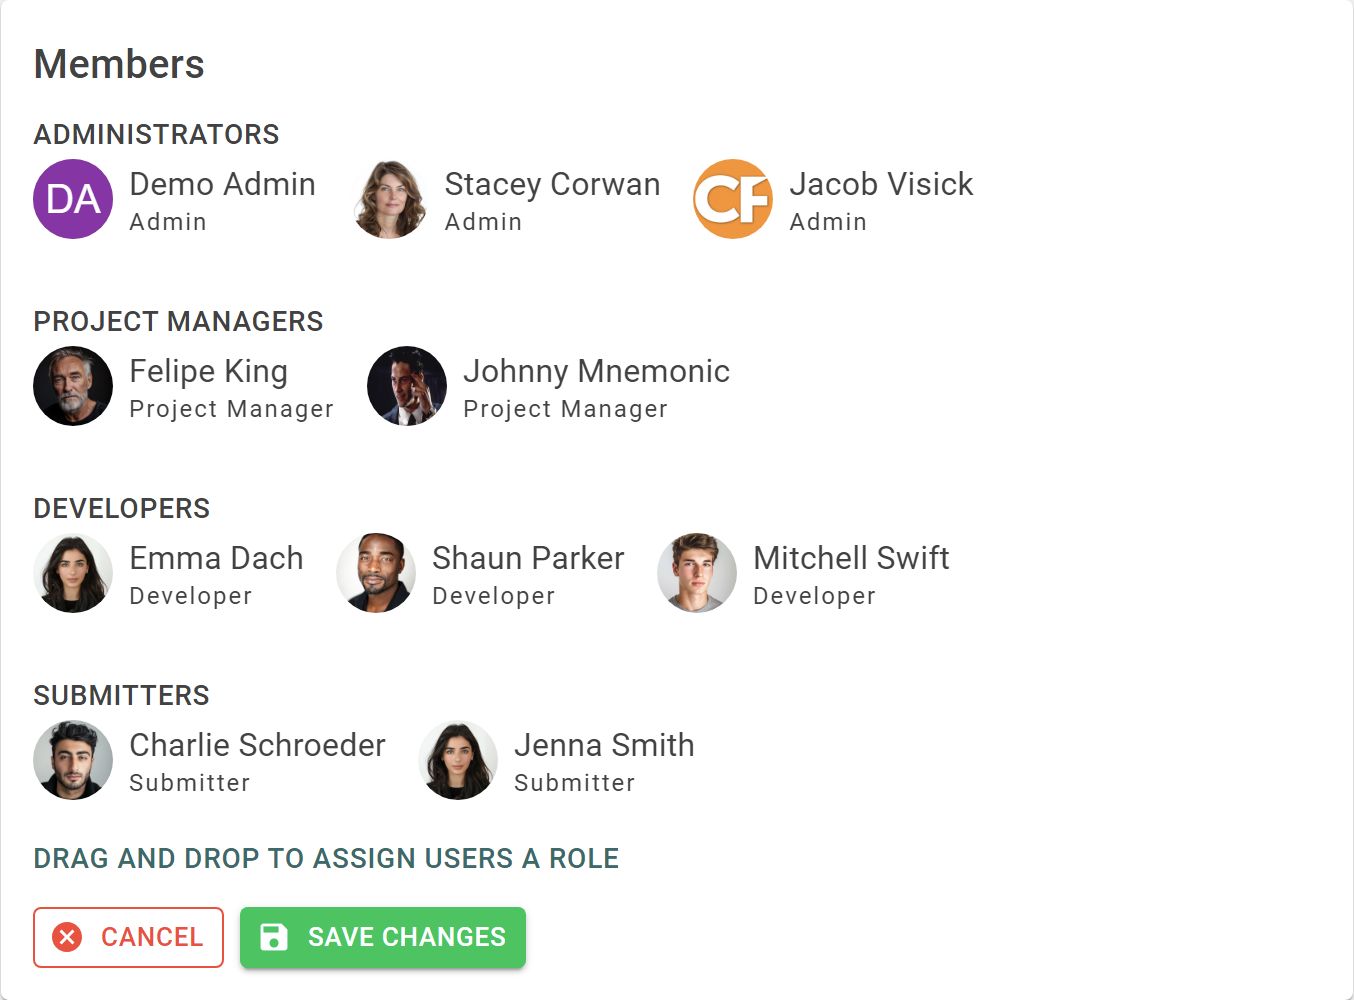Image resolution: width=1354 pixels, height=1000 pixels.
Task: Click Mitchell Swift's avatar photo
Action: click(x=697, y=573)
